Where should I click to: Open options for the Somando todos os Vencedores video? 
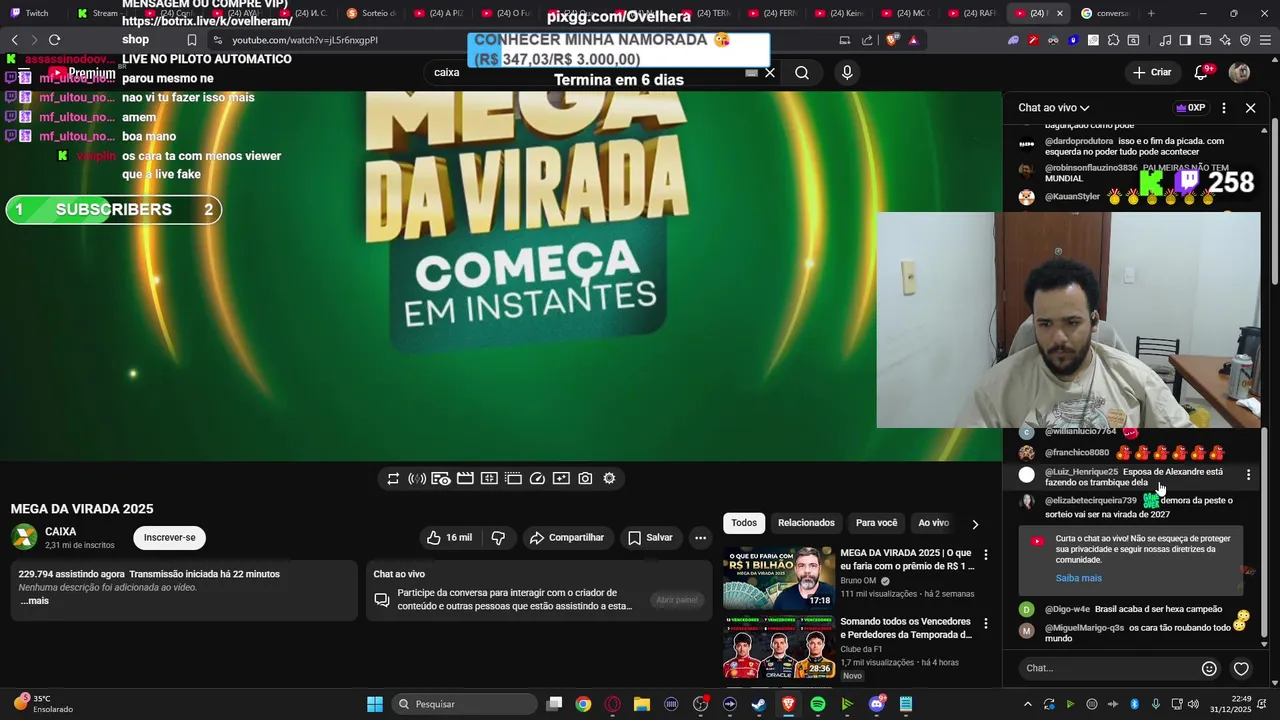[x=985, y=623]
